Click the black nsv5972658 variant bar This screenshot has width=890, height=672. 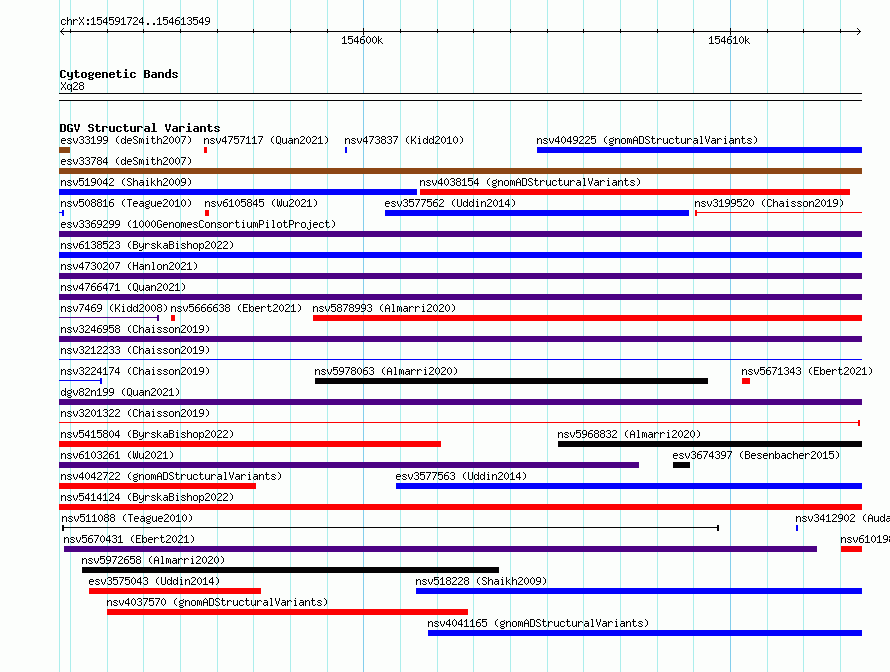point(290,570)
